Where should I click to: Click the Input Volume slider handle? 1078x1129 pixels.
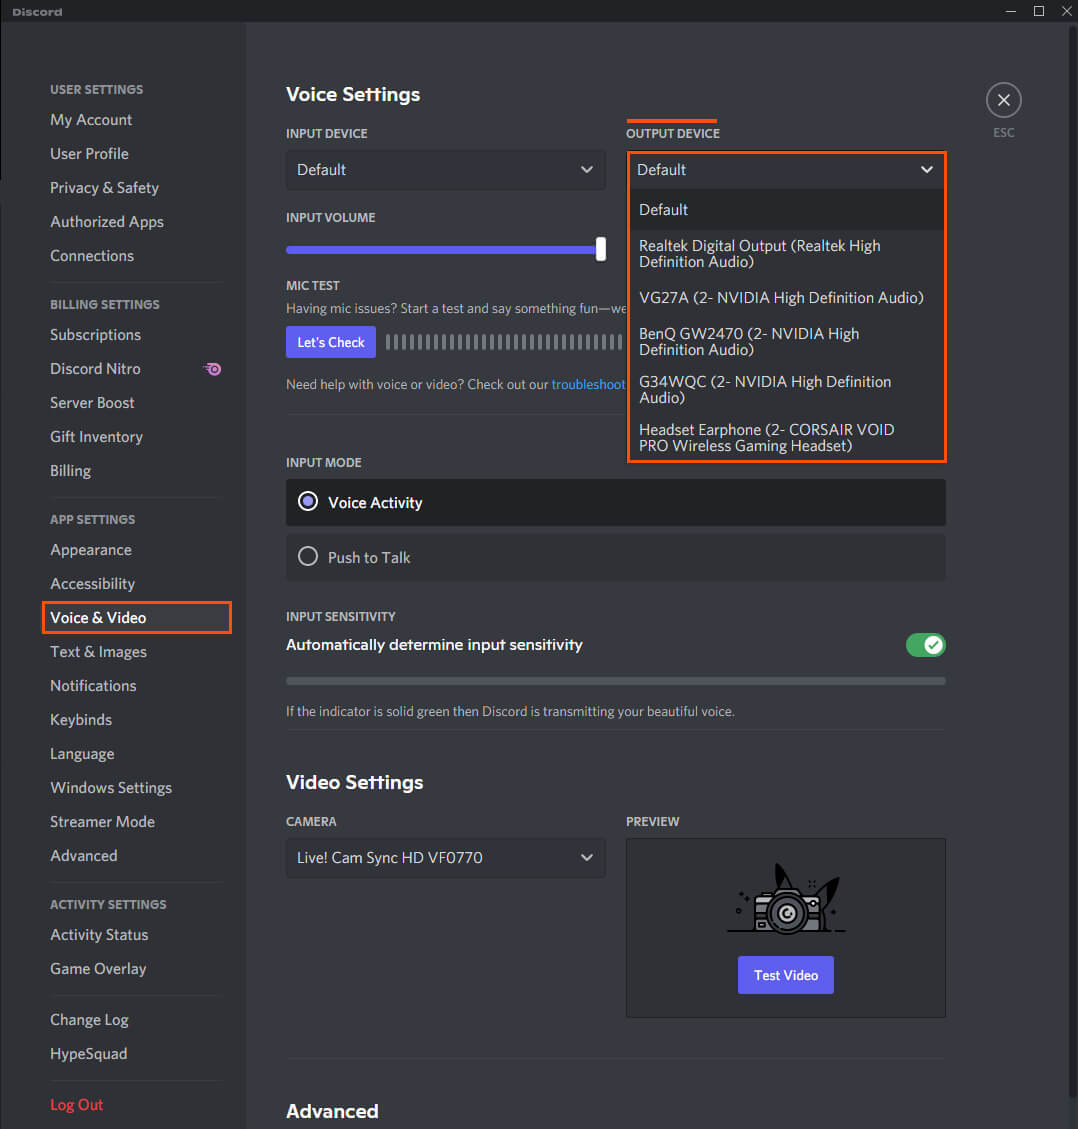(601, 249)
